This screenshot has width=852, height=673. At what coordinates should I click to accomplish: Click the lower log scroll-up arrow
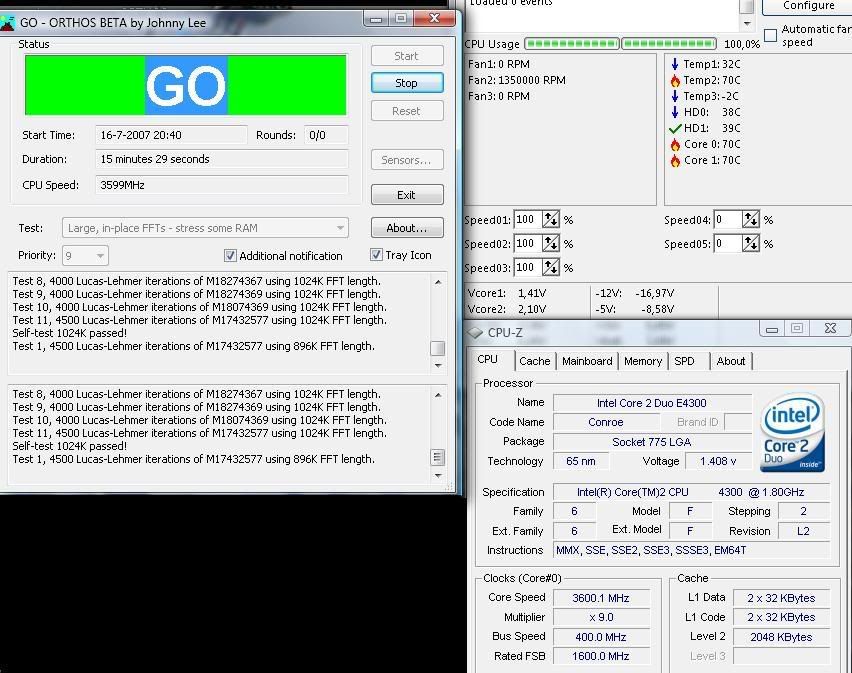click(x=438, y=395)
